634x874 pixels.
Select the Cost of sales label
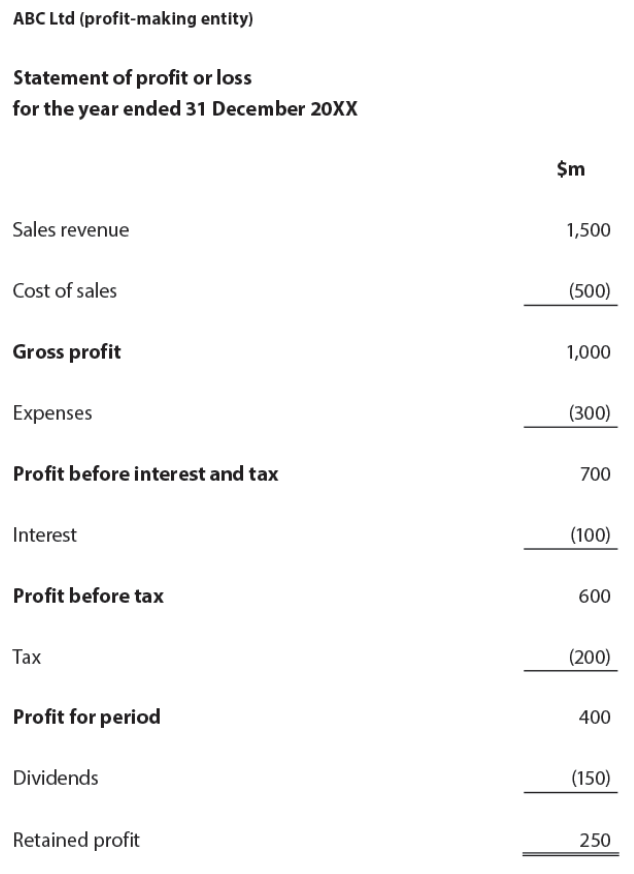tap(65, 290)
